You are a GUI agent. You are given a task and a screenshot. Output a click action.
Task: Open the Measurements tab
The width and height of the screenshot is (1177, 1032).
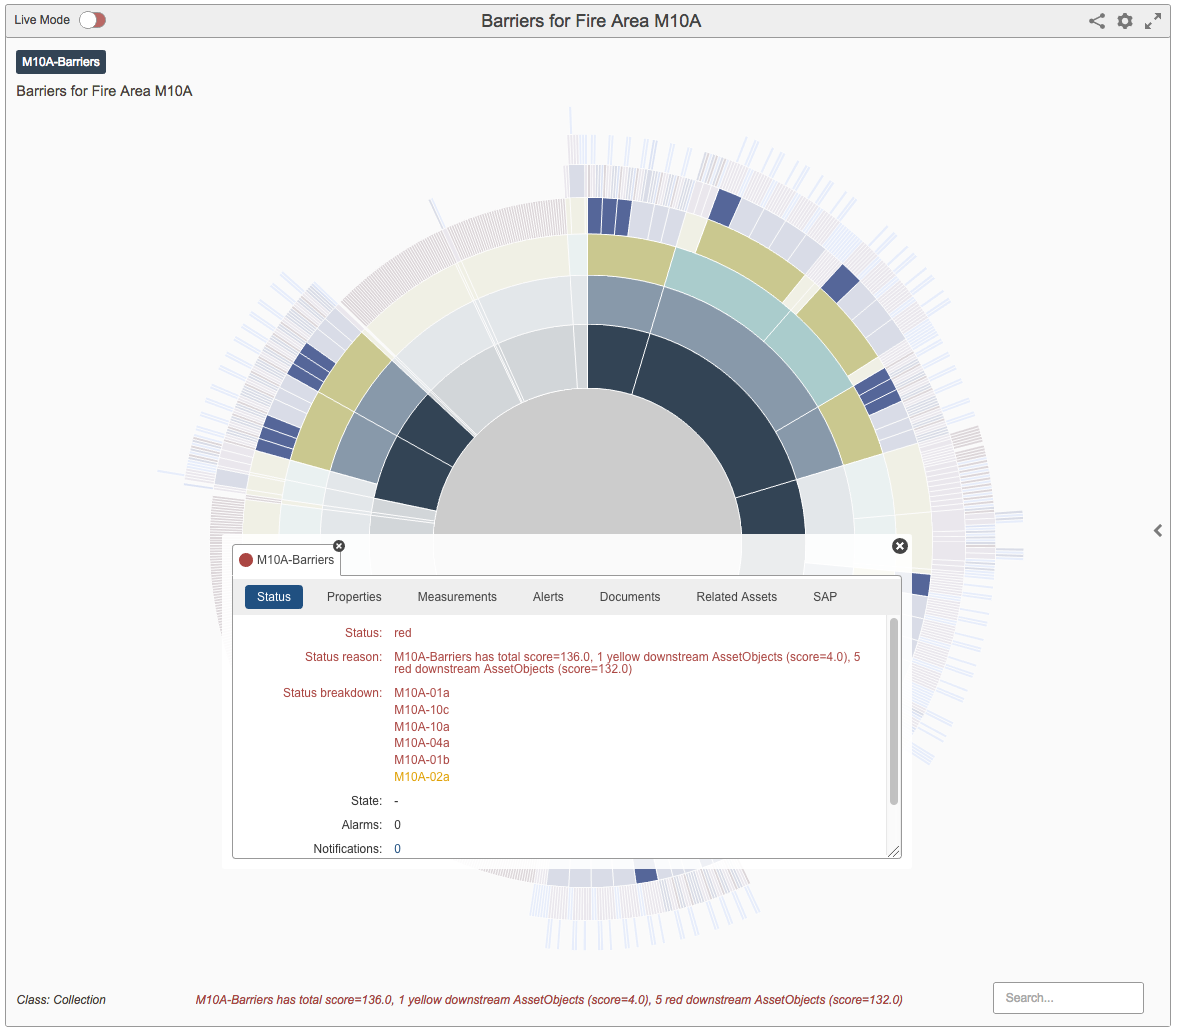pyautogui.click(x=457, y=597)
